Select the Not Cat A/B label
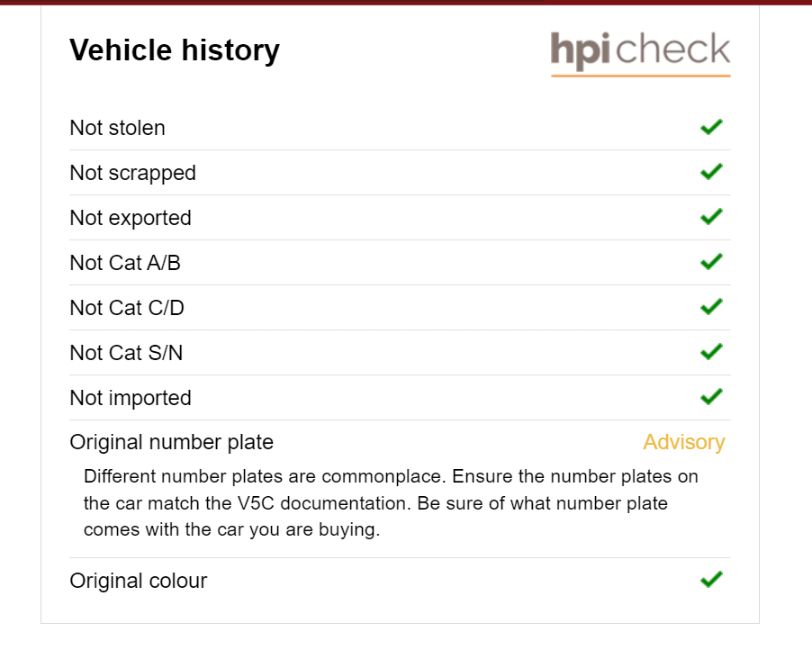 (125, 263)
